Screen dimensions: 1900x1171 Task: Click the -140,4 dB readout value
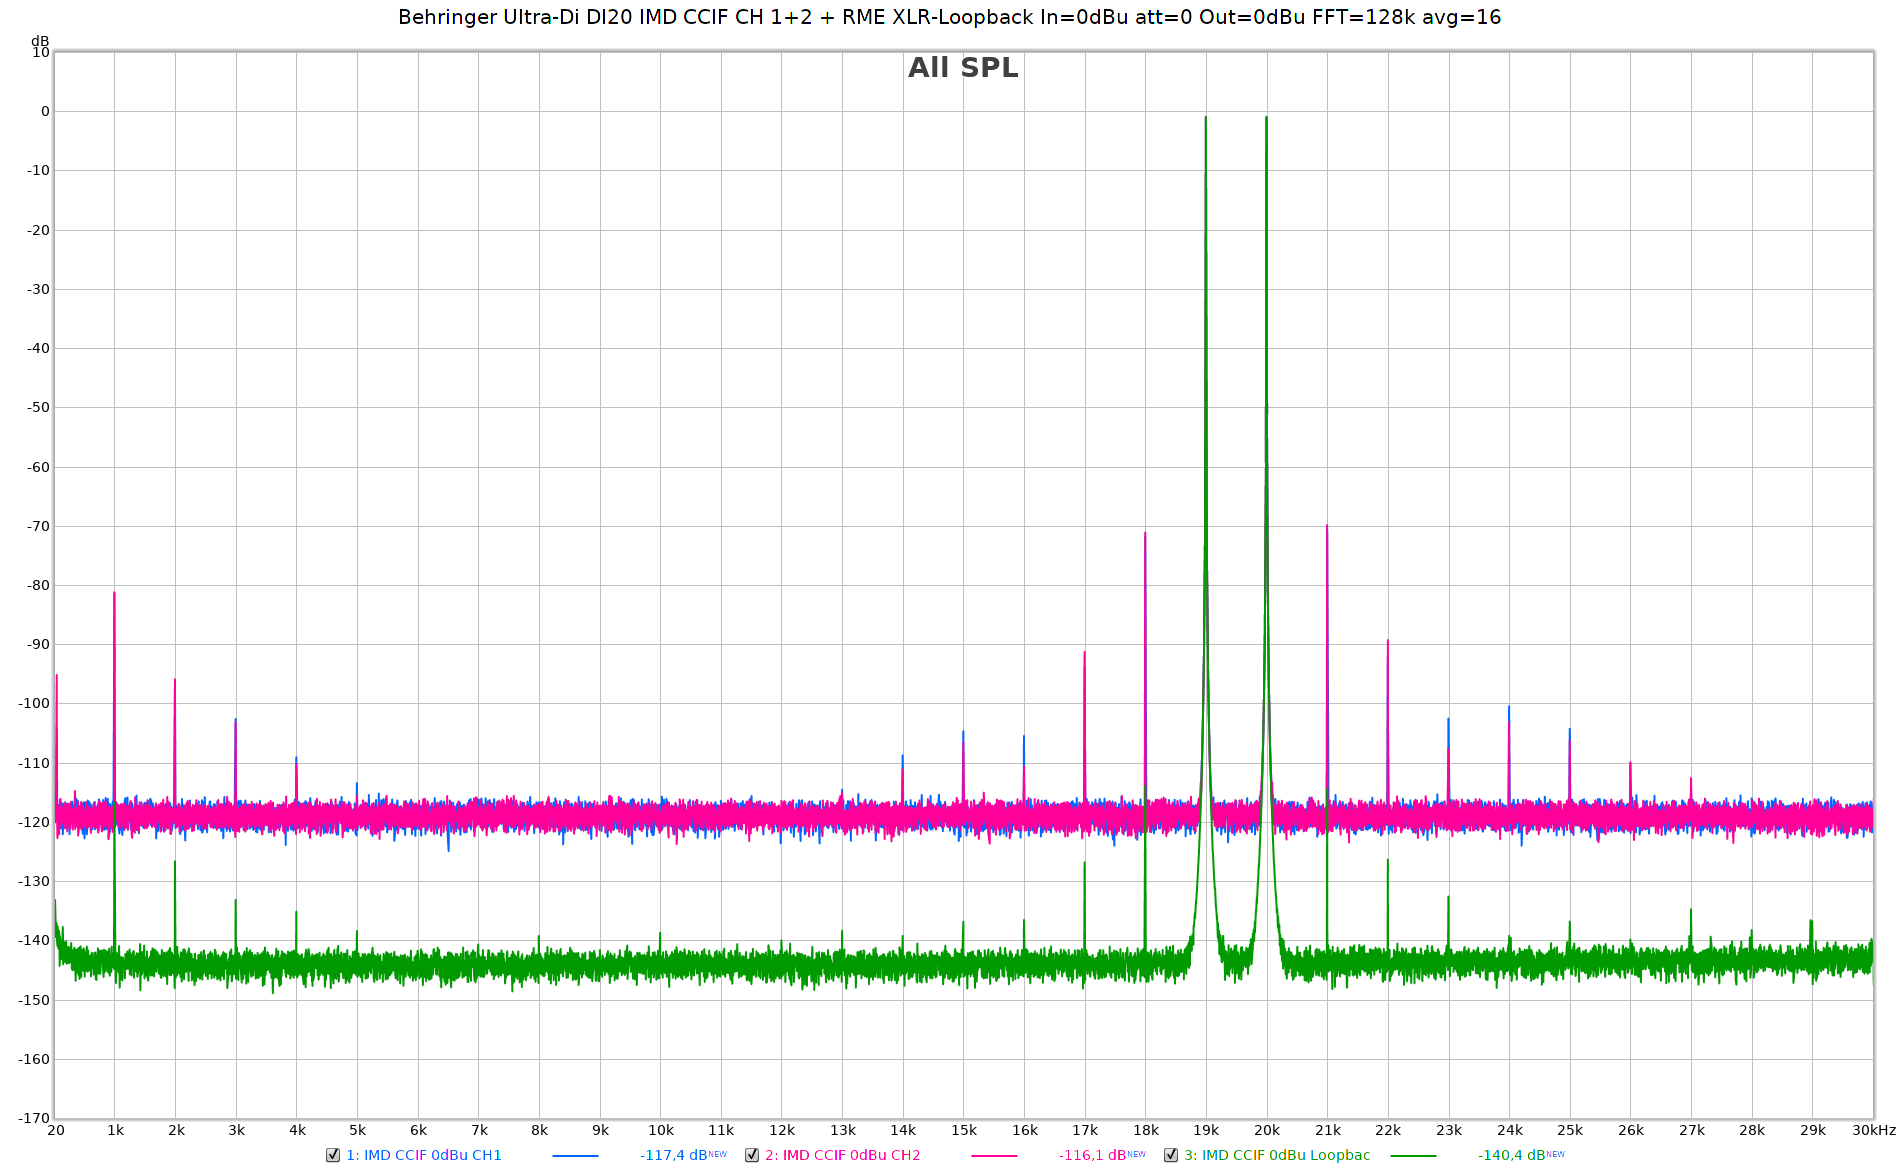coord(1512,1155)
